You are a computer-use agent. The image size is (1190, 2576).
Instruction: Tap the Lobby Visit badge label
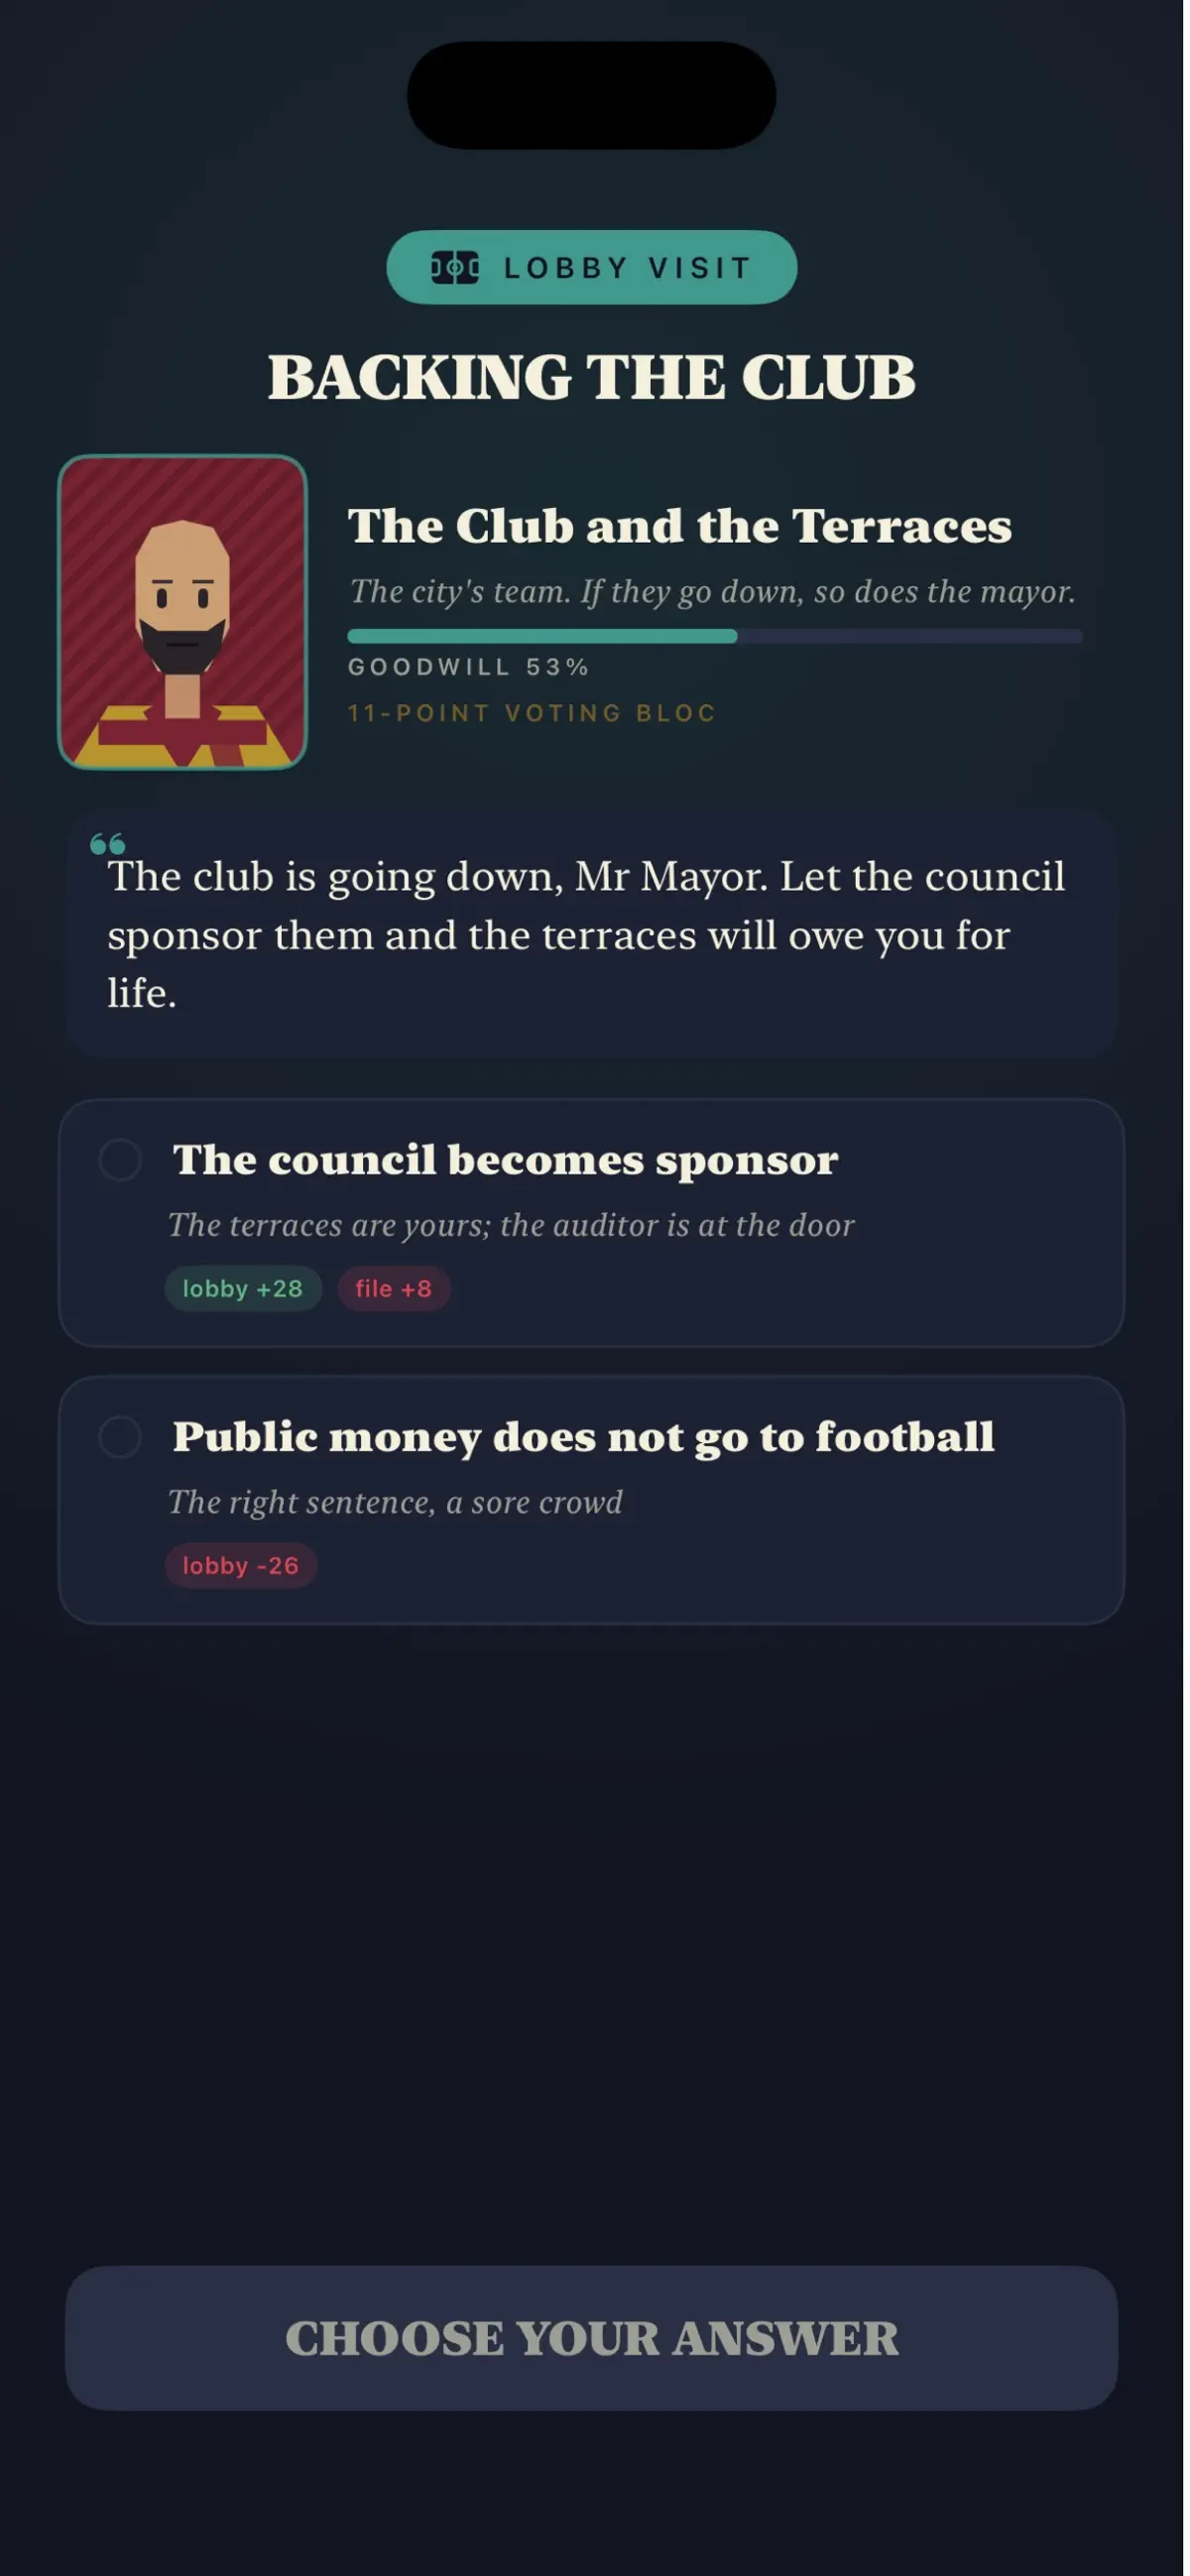[628, 268]
